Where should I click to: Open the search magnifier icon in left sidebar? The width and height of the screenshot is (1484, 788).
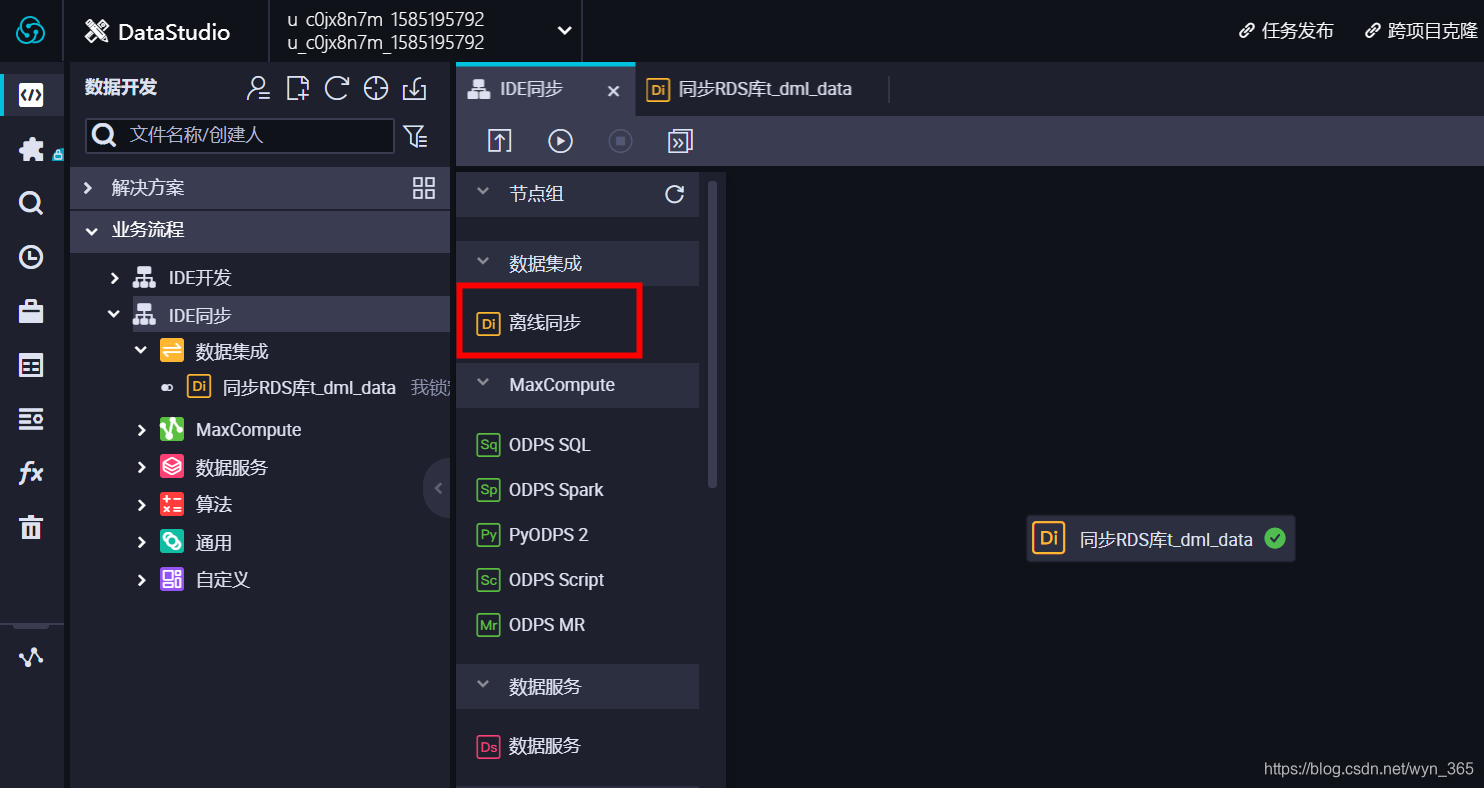[31, 204]
